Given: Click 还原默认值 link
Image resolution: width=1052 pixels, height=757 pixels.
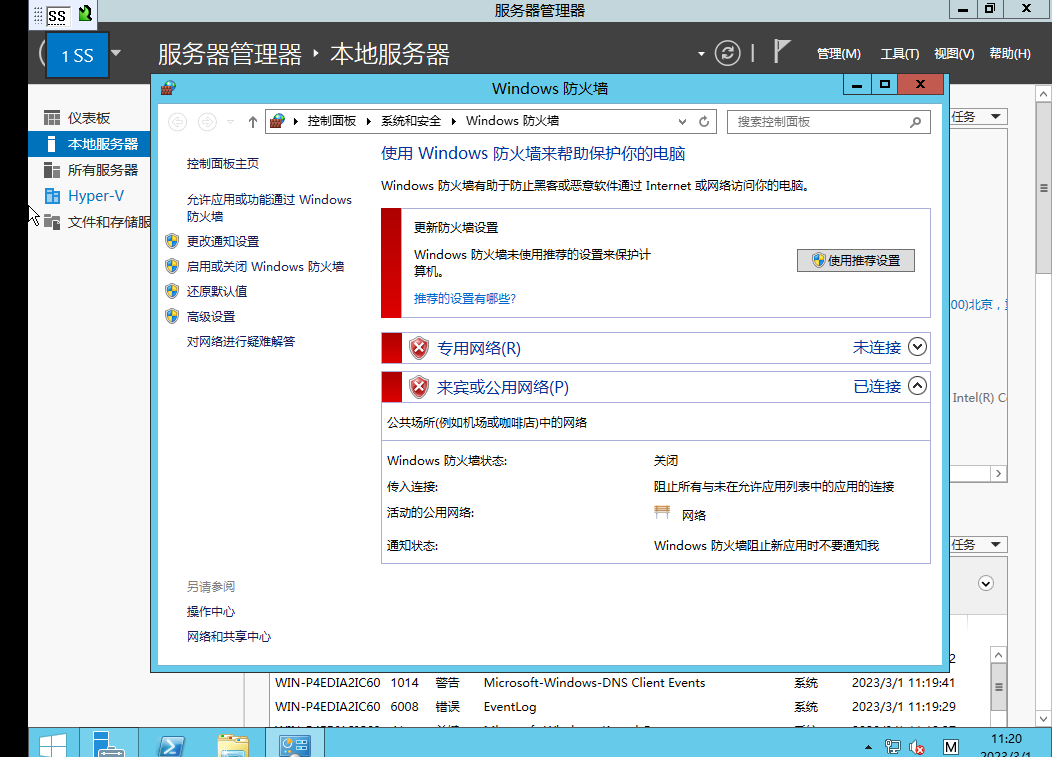Looking at the screenshot, I should click(x=217, y=291).
